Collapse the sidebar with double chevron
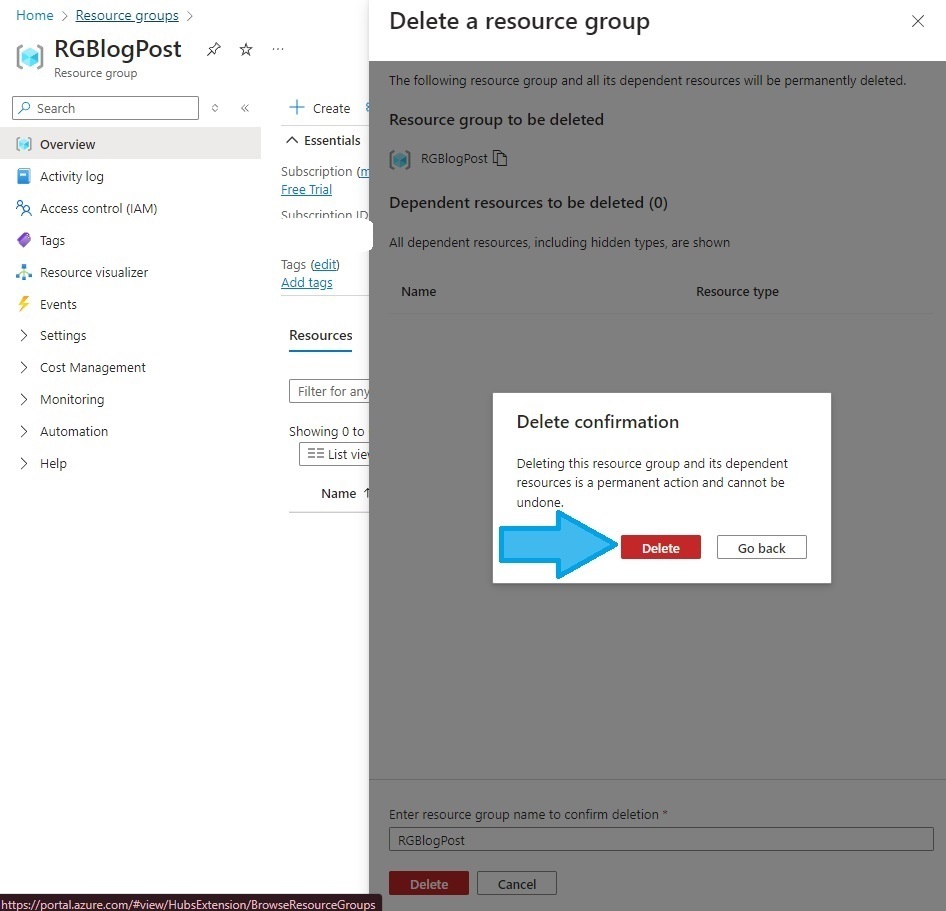Viewport: 946px width, 911px height. pos(245,108)
